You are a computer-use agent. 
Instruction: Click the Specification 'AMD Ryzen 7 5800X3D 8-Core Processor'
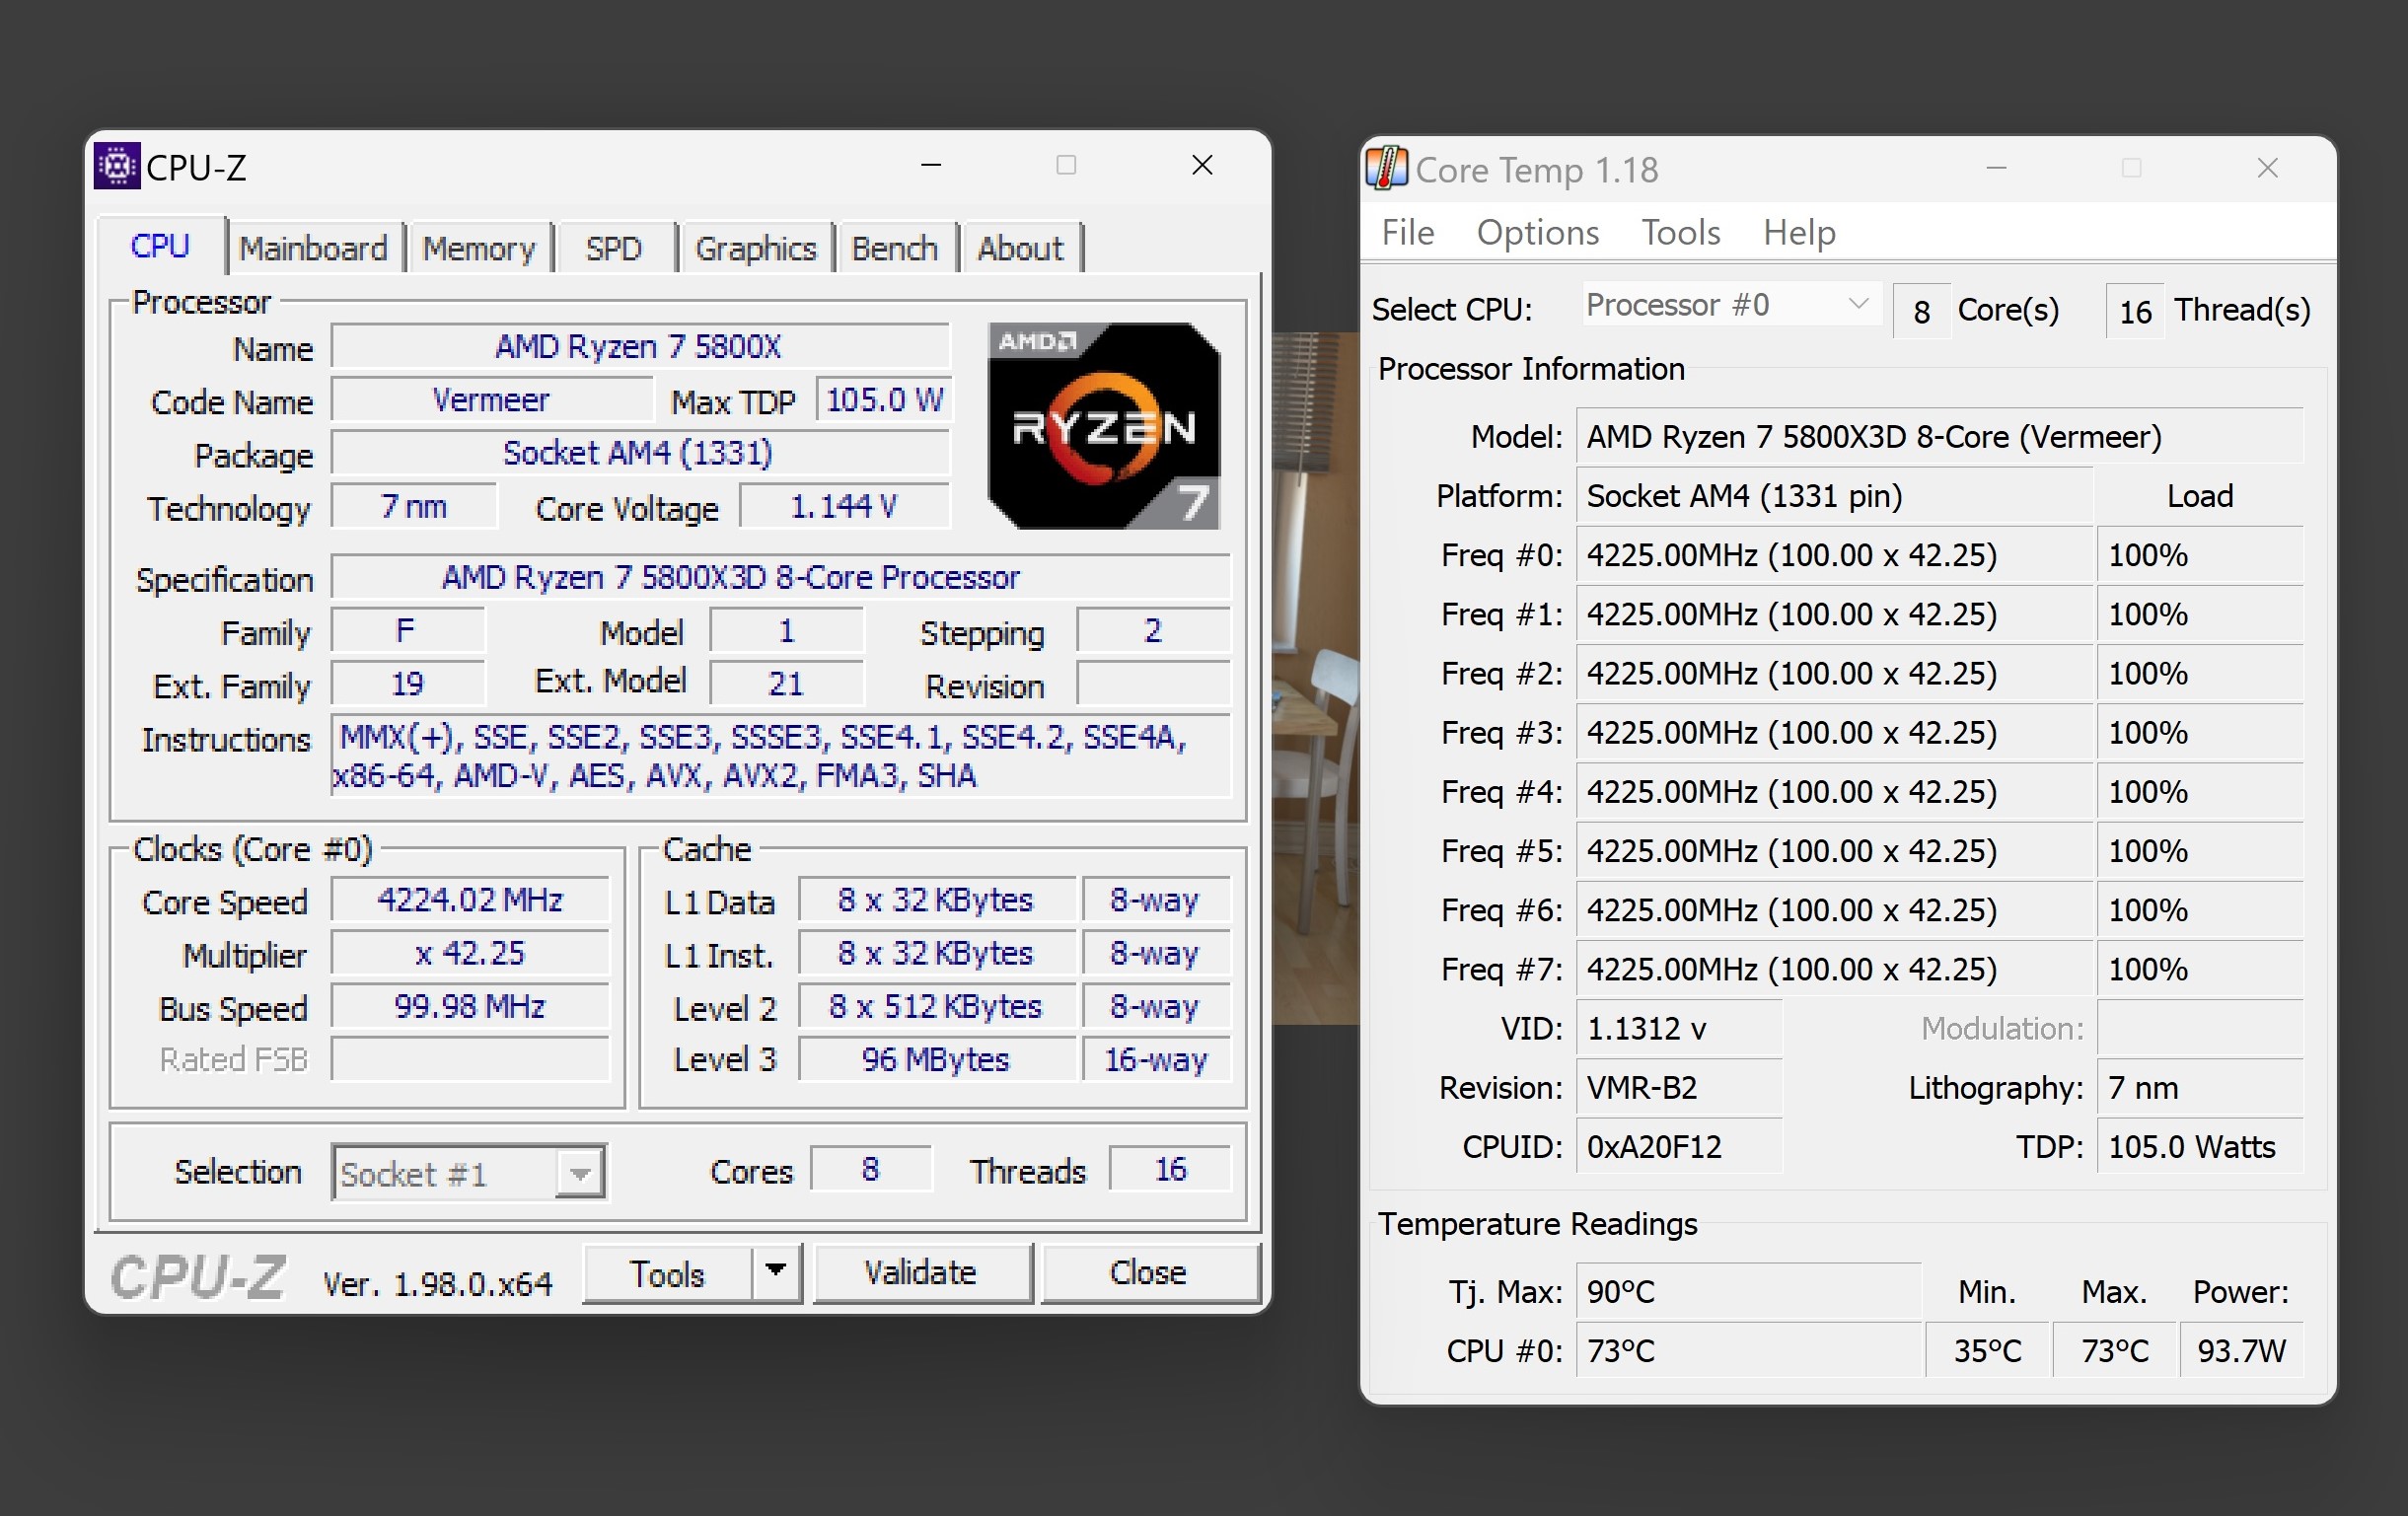[780, 577]
